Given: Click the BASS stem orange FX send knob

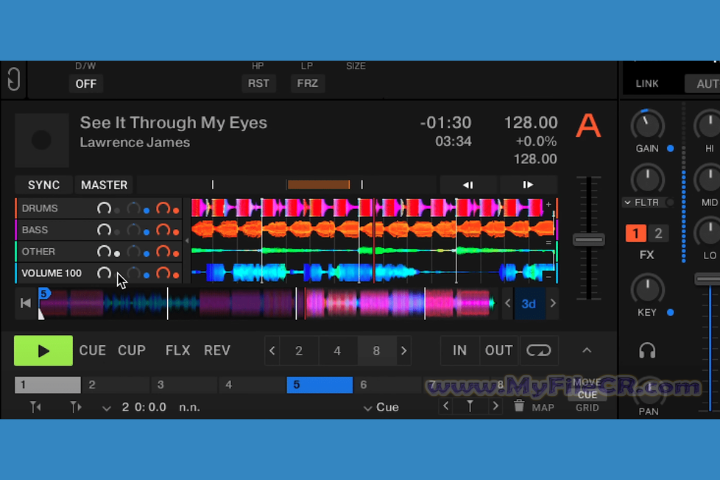Looking at the screenshot, I should coord(163,230).
